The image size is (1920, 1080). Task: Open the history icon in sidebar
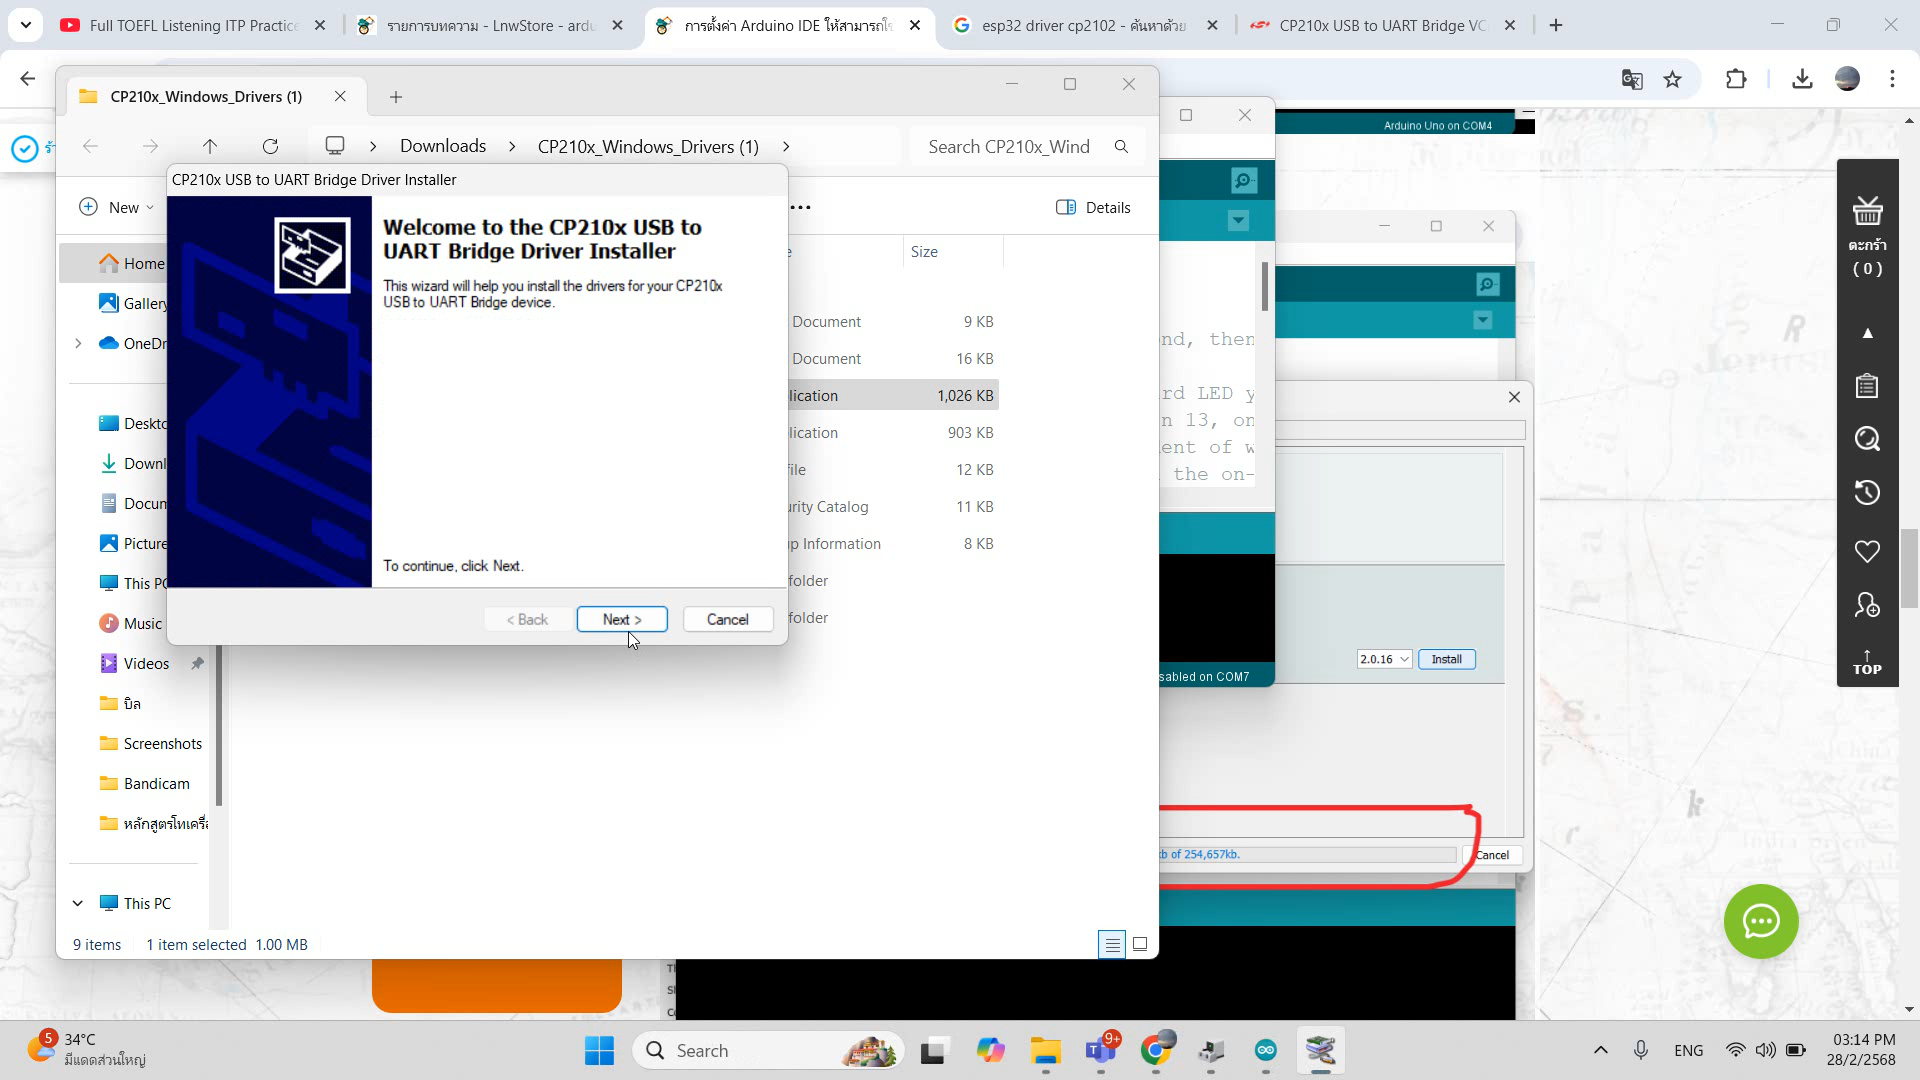click(1867, 492)
